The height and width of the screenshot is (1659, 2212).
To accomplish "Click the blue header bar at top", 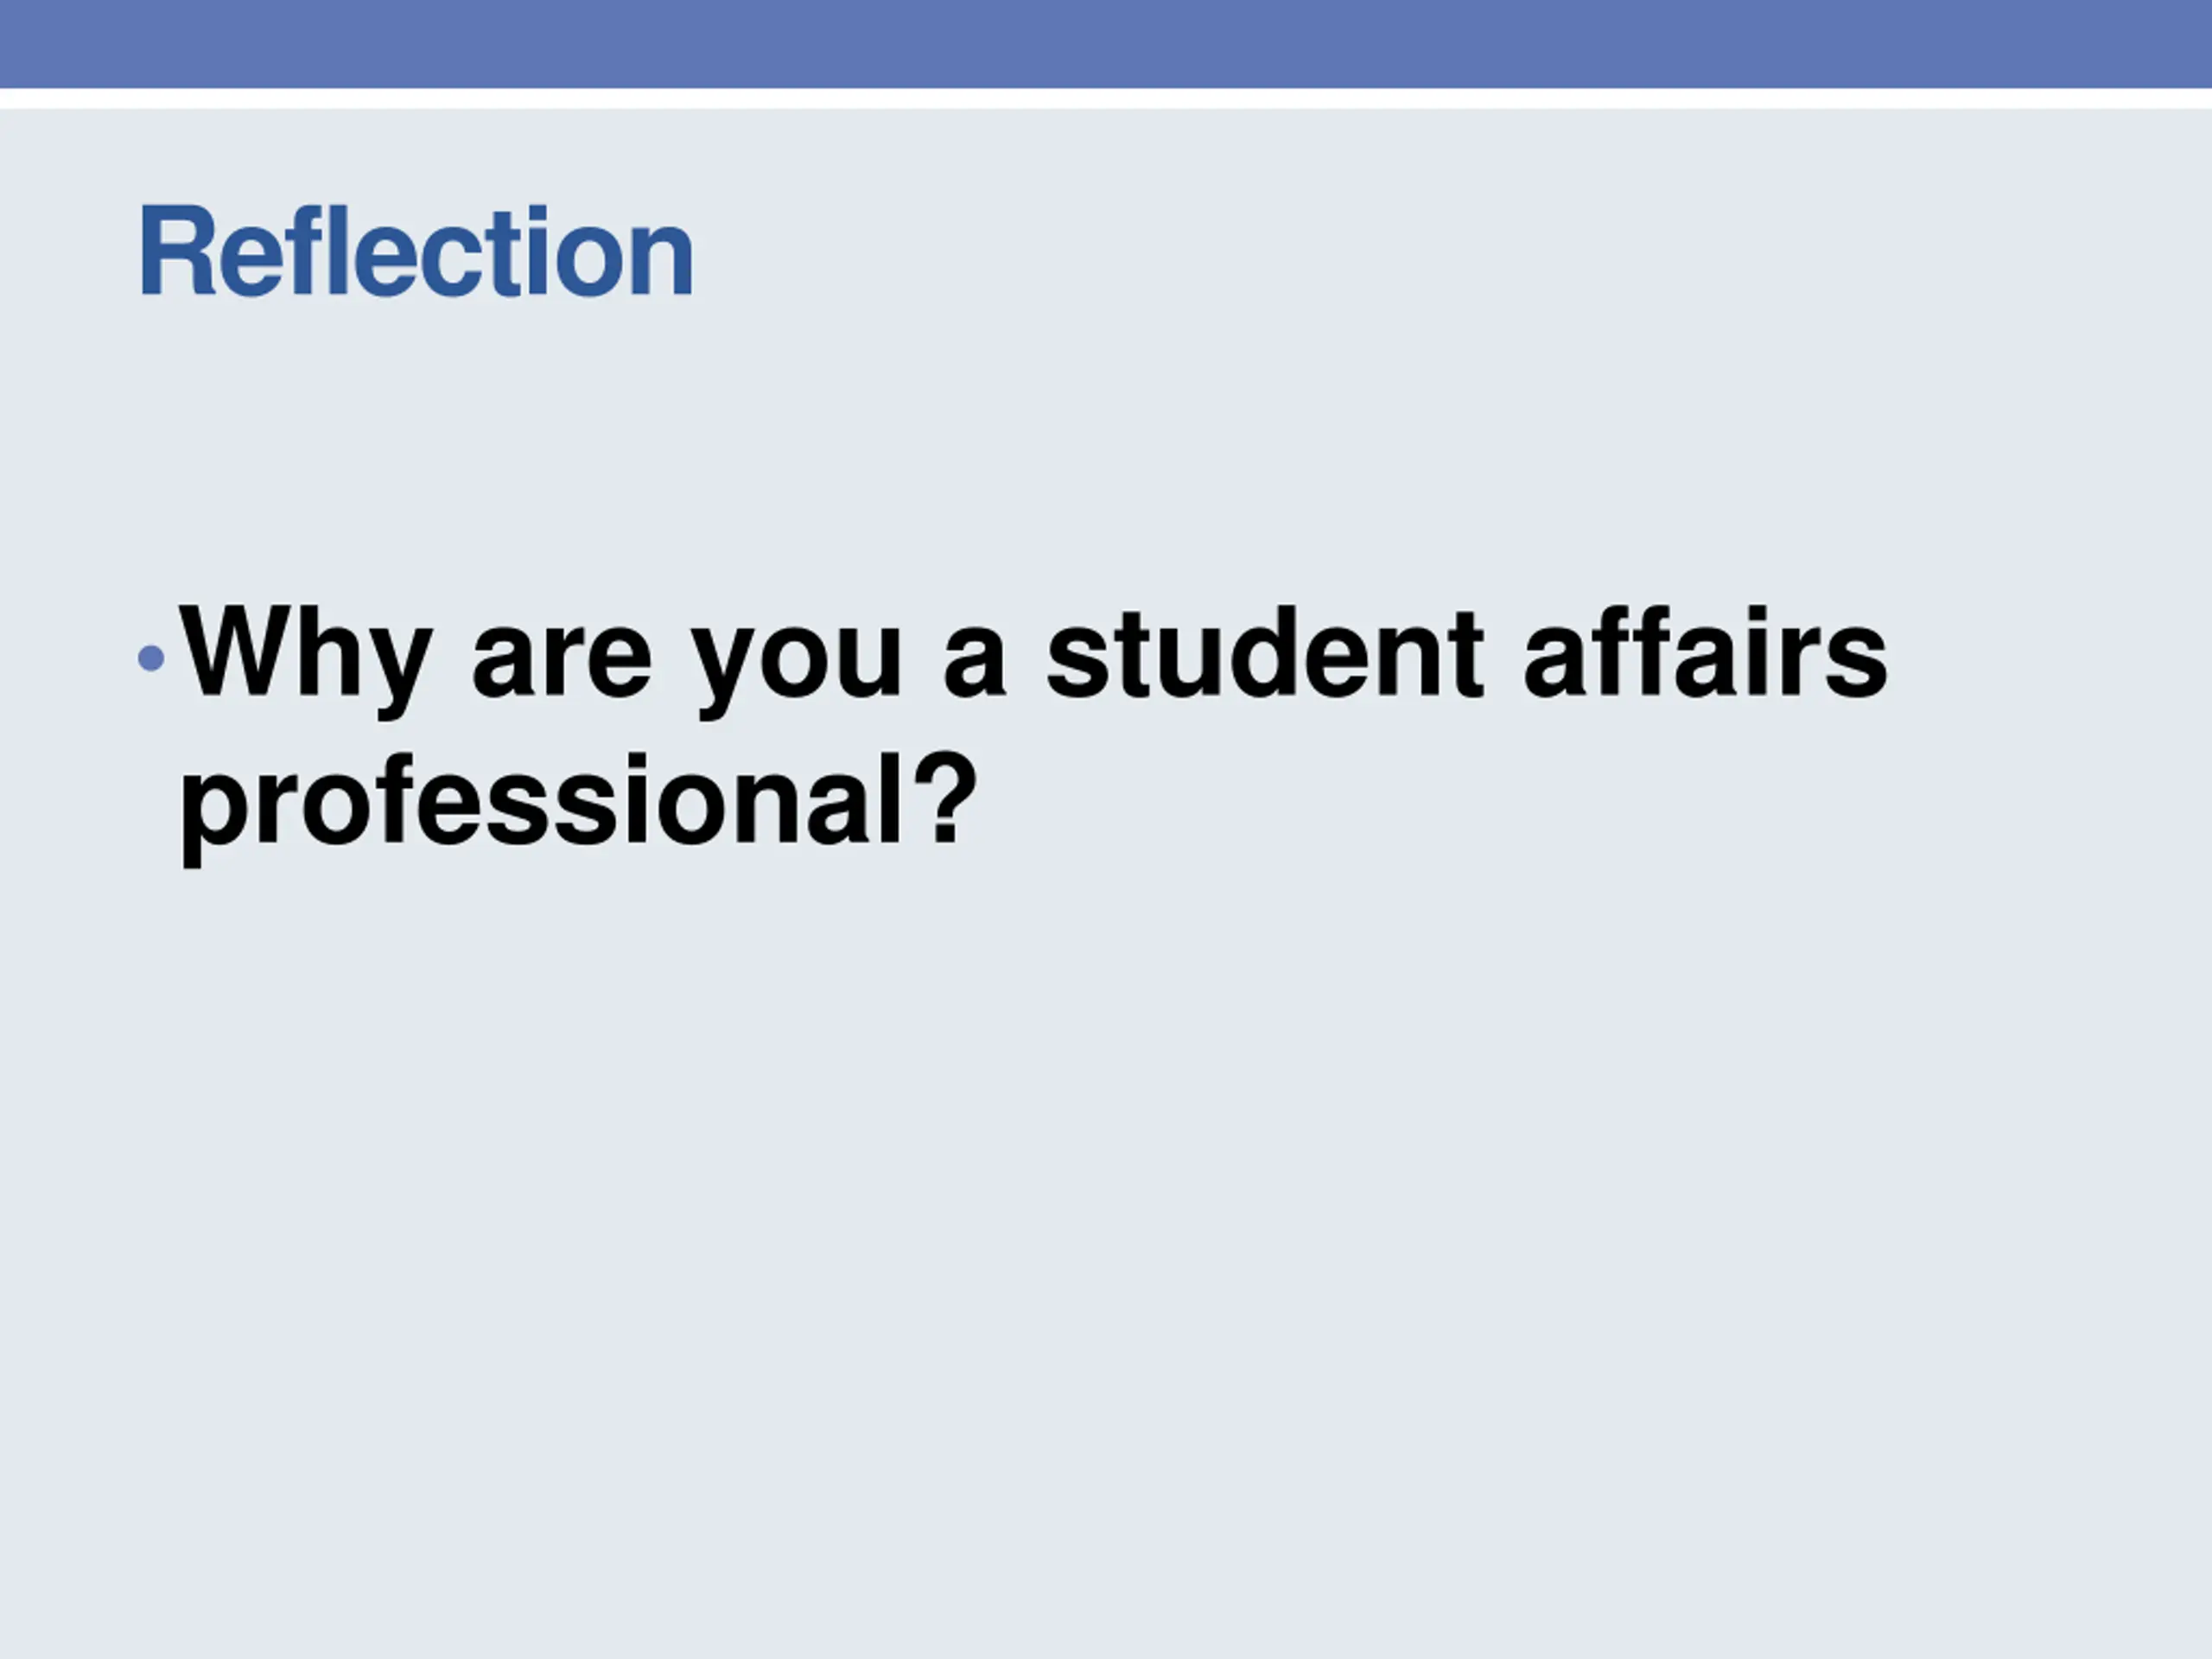I will (x=1106, y=44).
